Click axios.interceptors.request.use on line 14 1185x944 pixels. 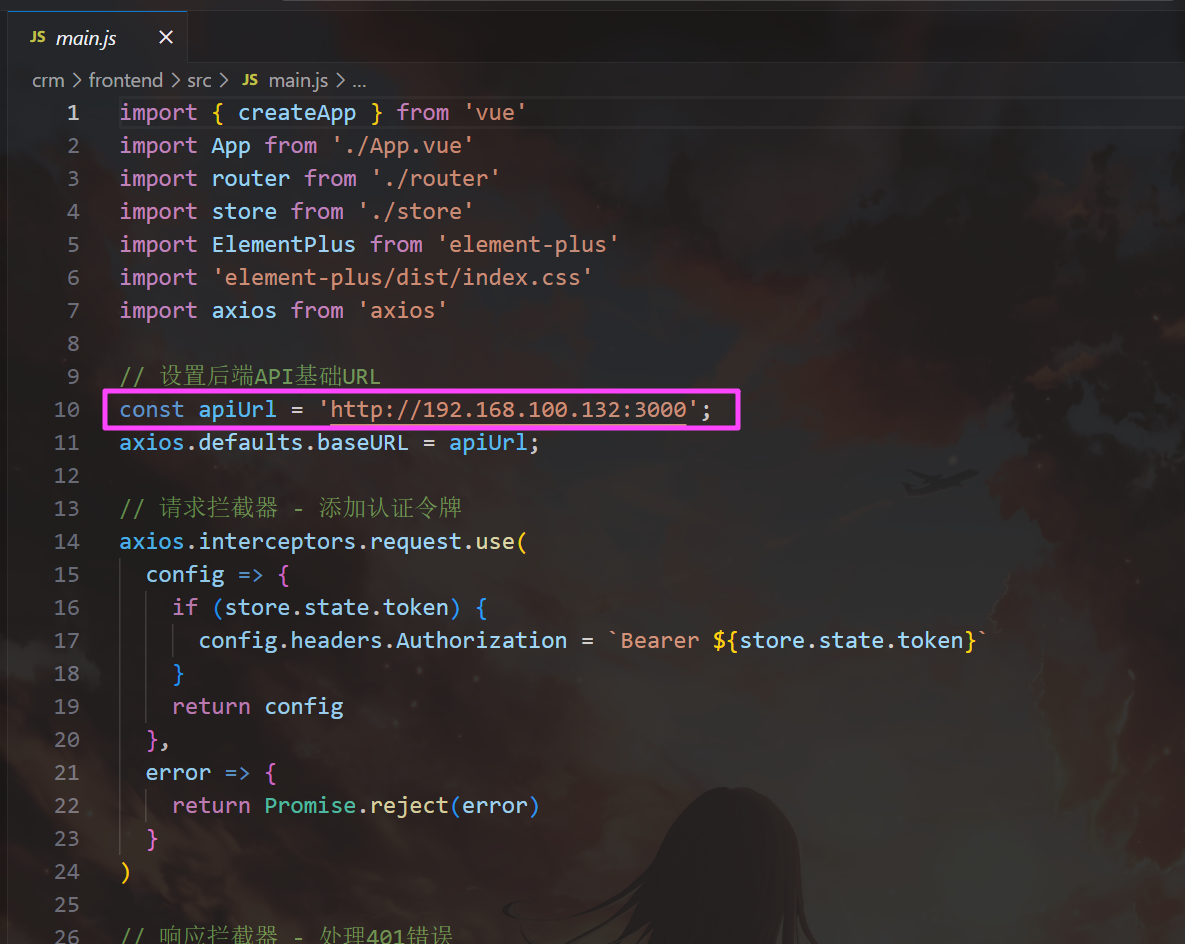(317, 542)
